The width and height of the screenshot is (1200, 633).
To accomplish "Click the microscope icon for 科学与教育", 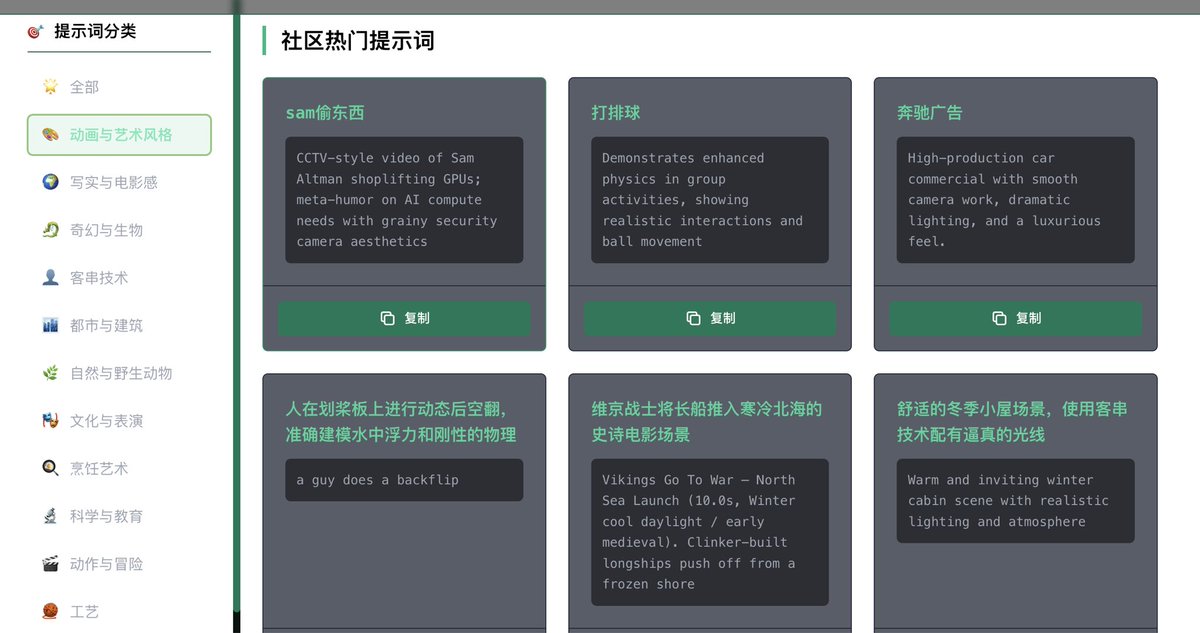I will coord(50,516).
